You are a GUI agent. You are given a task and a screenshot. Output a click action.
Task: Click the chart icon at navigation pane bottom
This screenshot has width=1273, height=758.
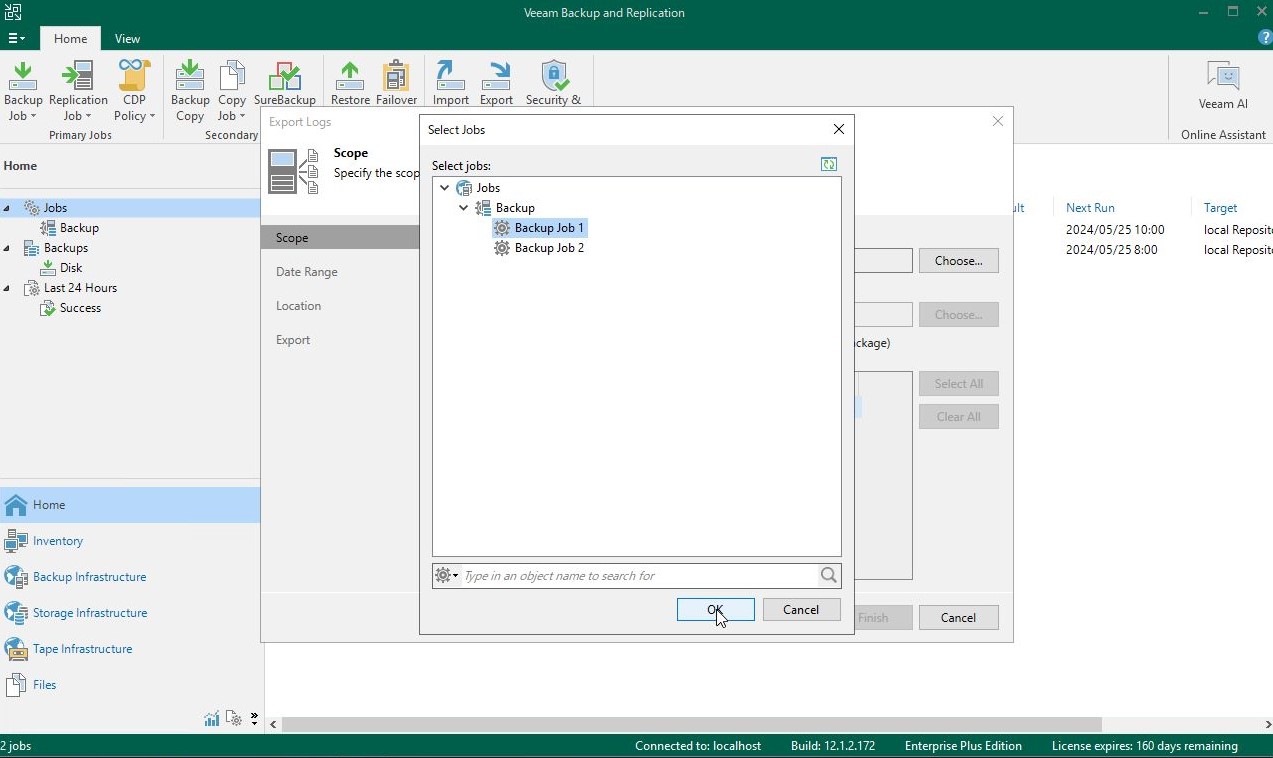click(212, 718)
